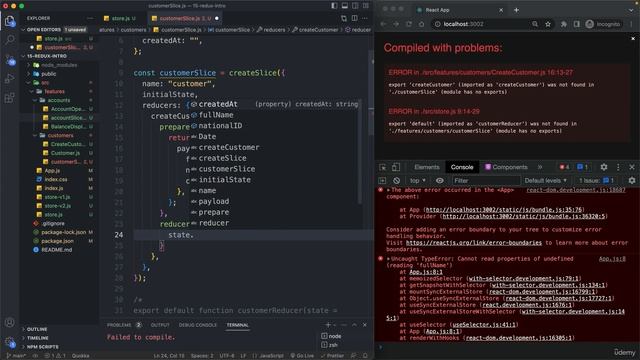Open the Extensions view
640x360 pixels.
point(9,98)
